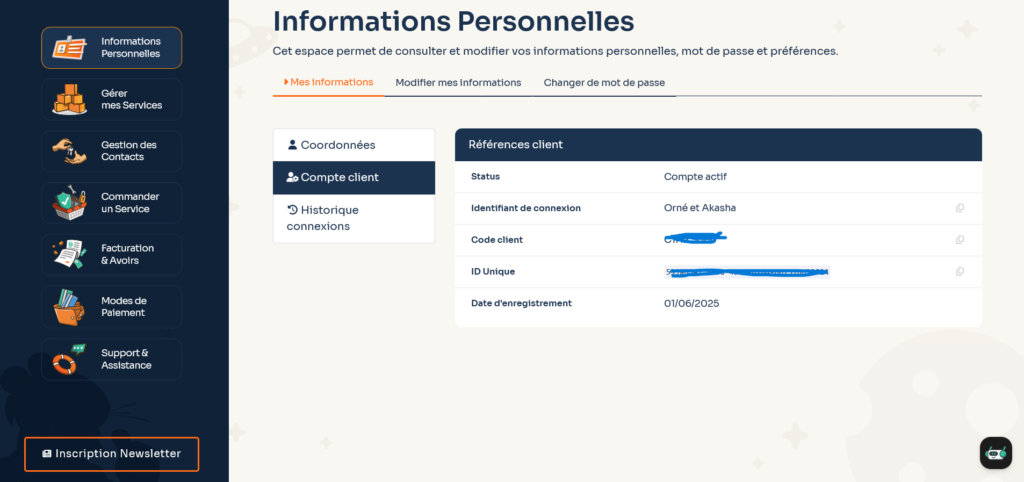Show Historique connexions section
Image resolution: width=1024 pixels, height=482 pixels.
pos(354,218)
